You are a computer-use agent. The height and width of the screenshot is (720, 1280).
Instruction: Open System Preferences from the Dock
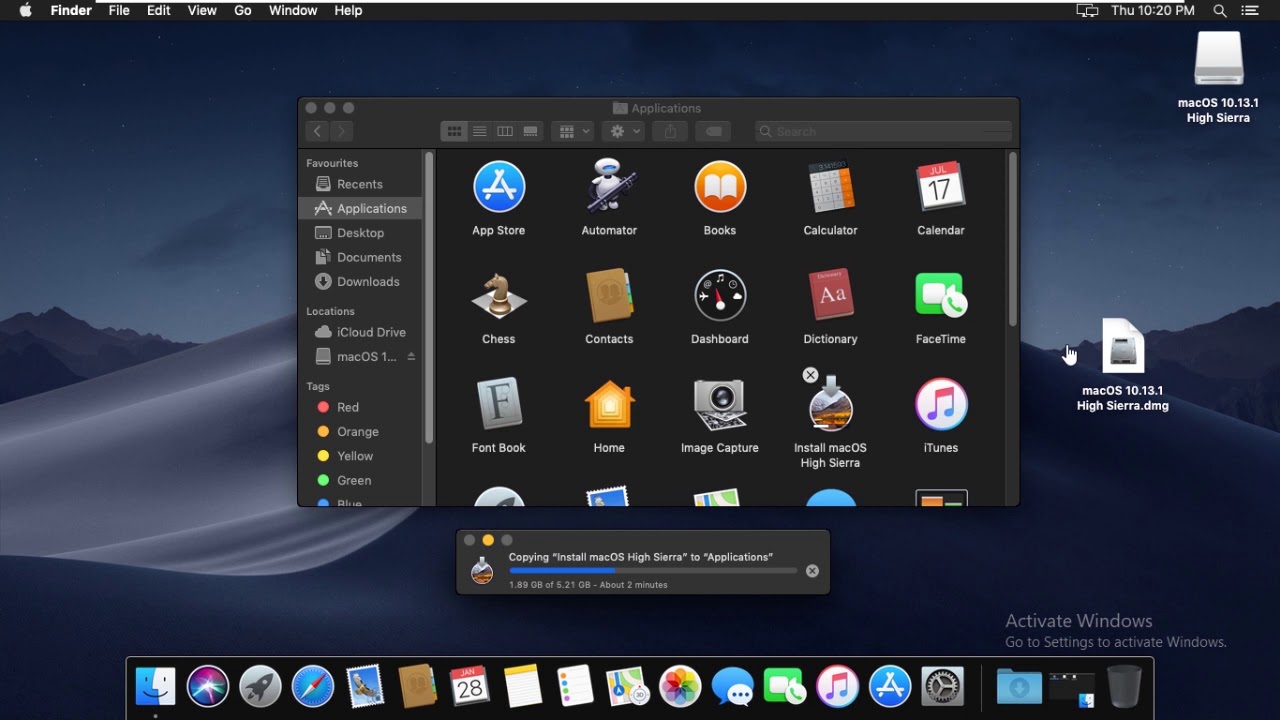pyautogui.click(x=942, y=686)
